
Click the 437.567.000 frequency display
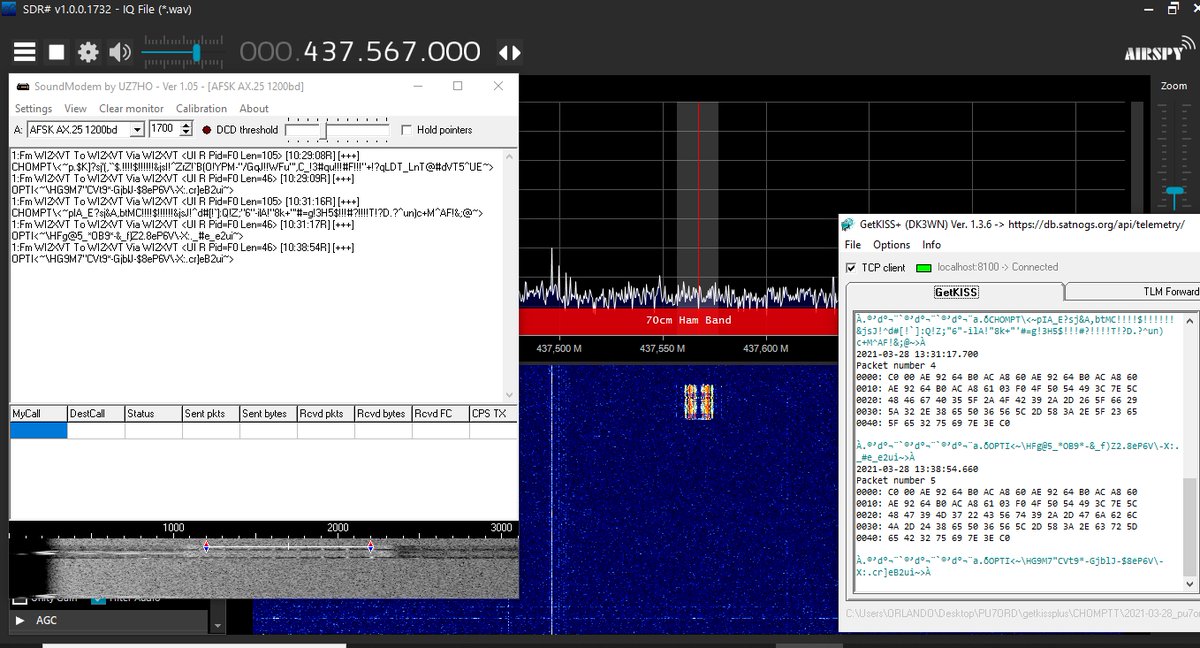pos(360,53)
